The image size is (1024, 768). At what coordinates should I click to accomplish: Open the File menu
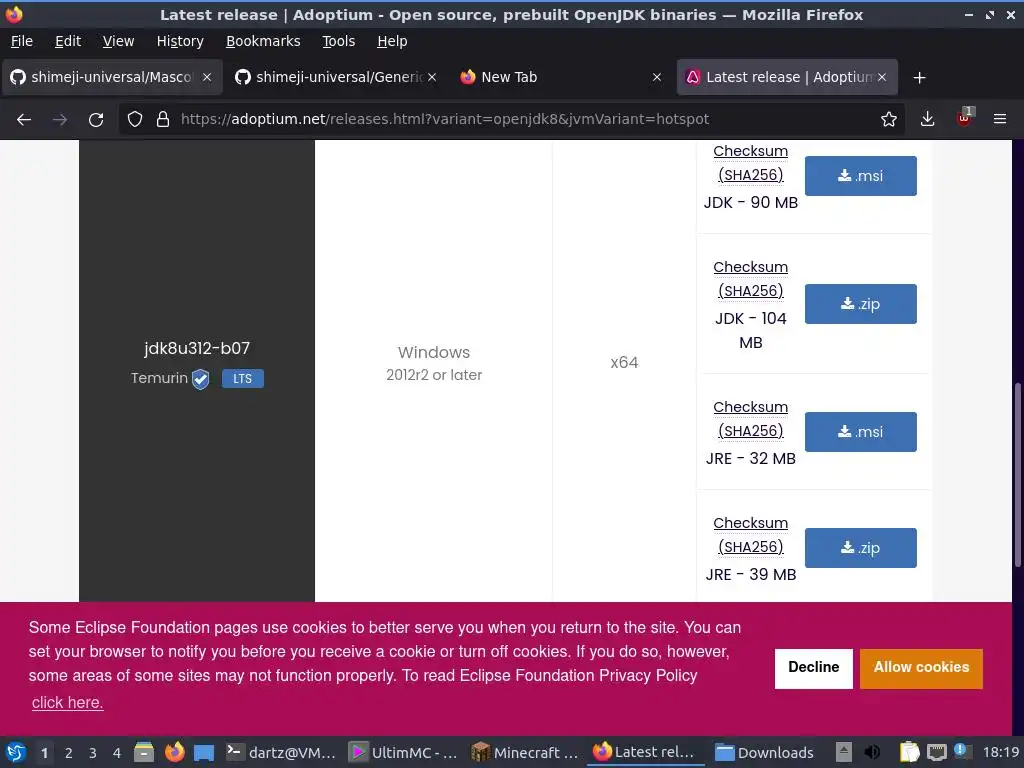22,41
